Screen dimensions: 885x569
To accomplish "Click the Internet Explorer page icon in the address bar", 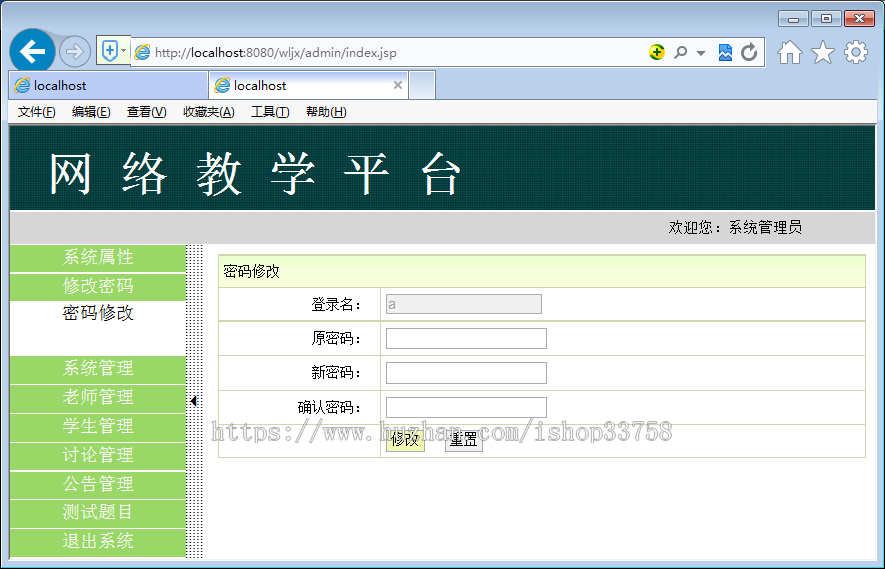I will pos(143,52).
